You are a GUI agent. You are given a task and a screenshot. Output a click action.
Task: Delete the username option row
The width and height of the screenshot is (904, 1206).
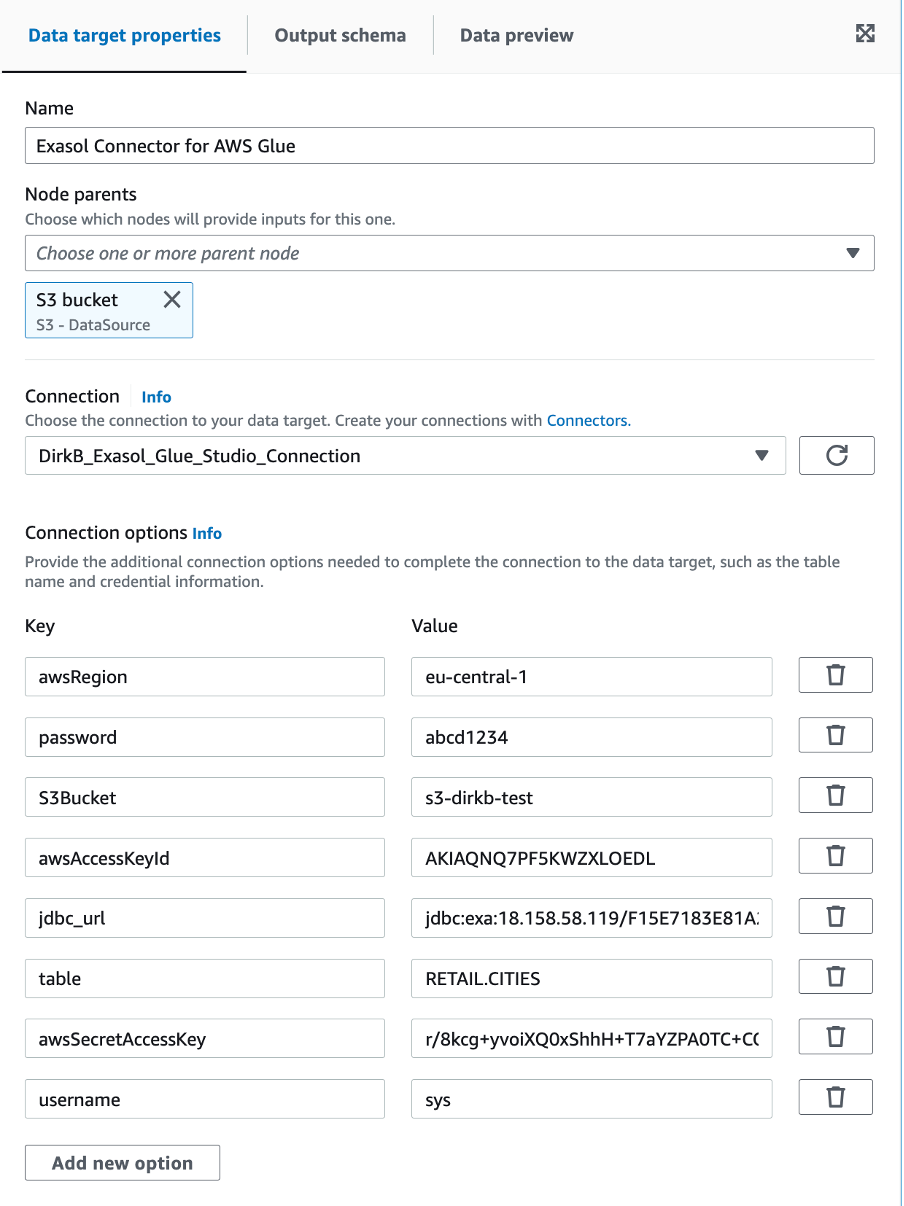pyautogui.click(x=836, y=1098)
